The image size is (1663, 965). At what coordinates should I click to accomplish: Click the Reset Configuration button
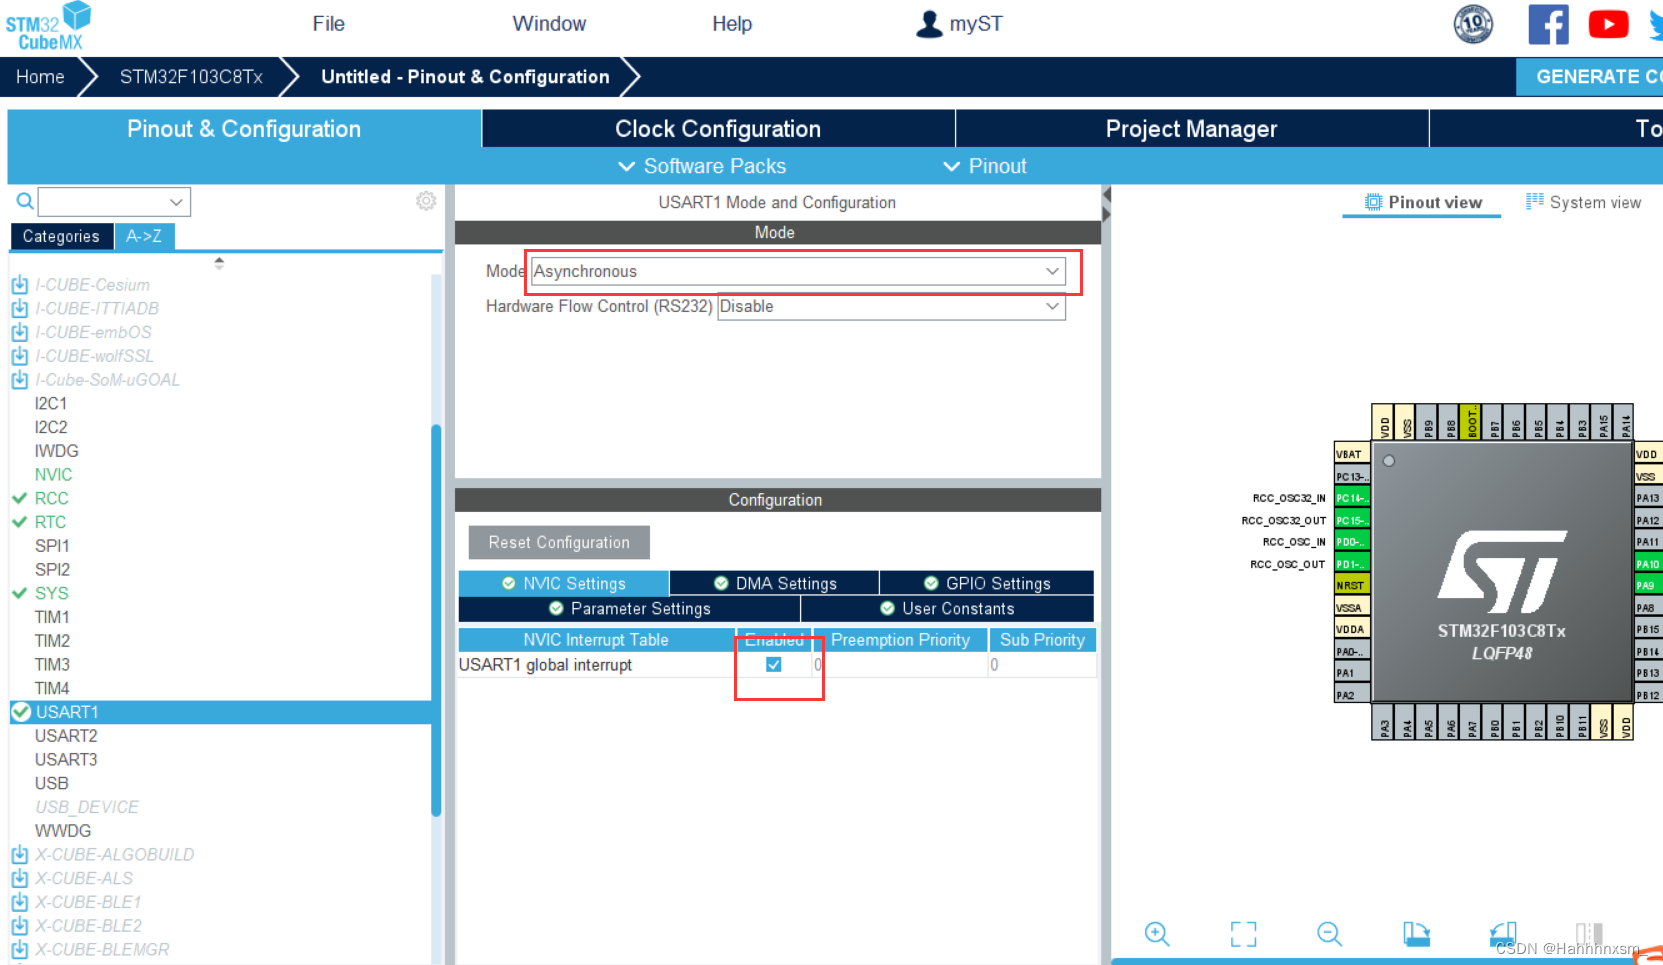click(x=559, y=542)
